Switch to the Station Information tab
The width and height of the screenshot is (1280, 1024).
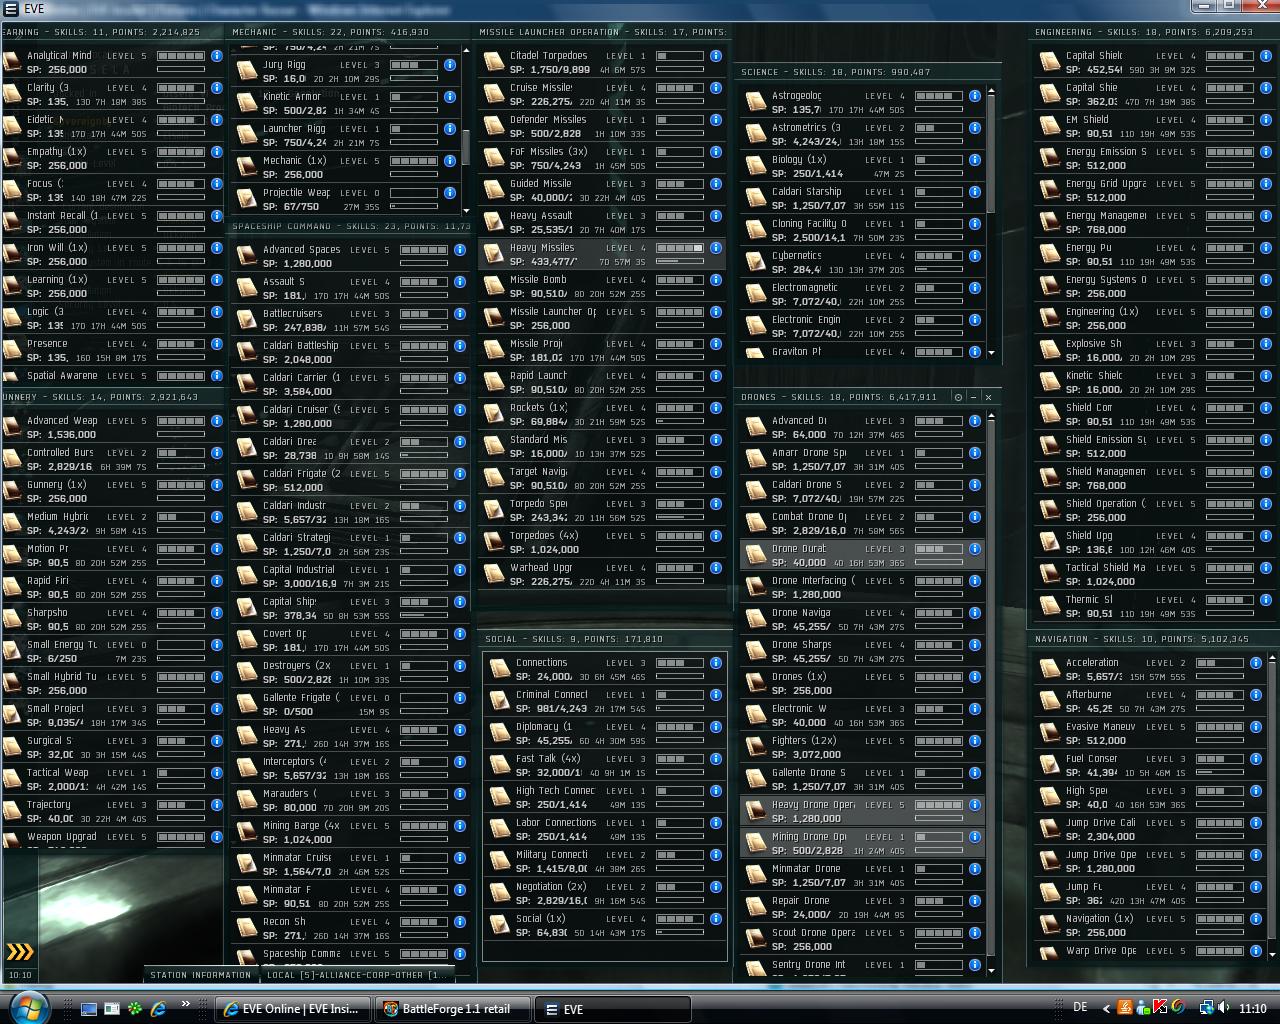(201, 974)
